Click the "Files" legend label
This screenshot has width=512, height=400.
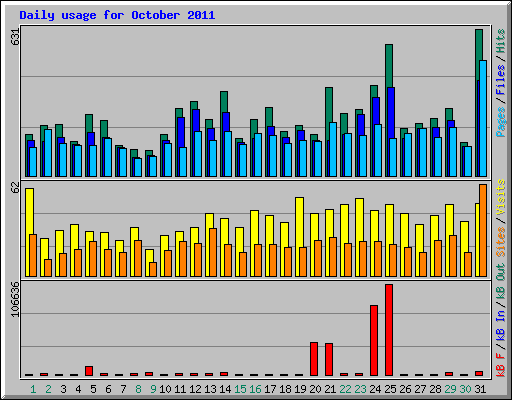[500, 80]
